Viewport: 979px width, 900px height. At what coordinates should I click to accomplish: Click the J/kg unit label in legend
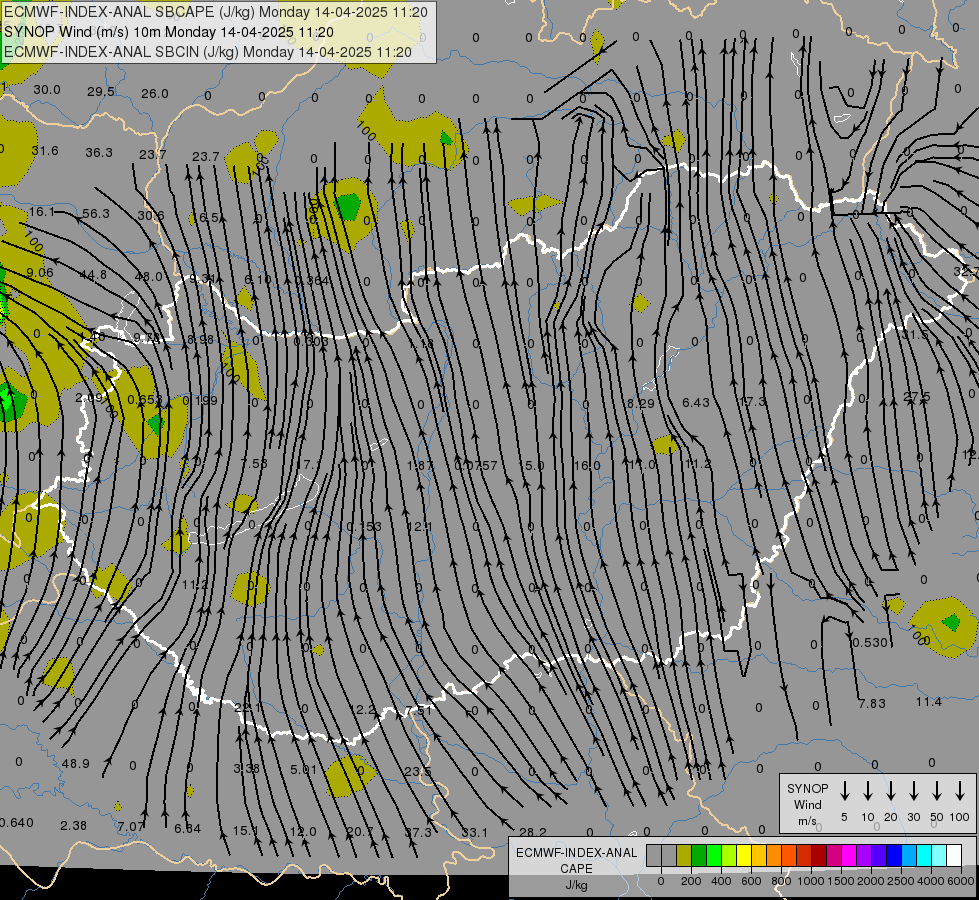[x=576, y=885]
